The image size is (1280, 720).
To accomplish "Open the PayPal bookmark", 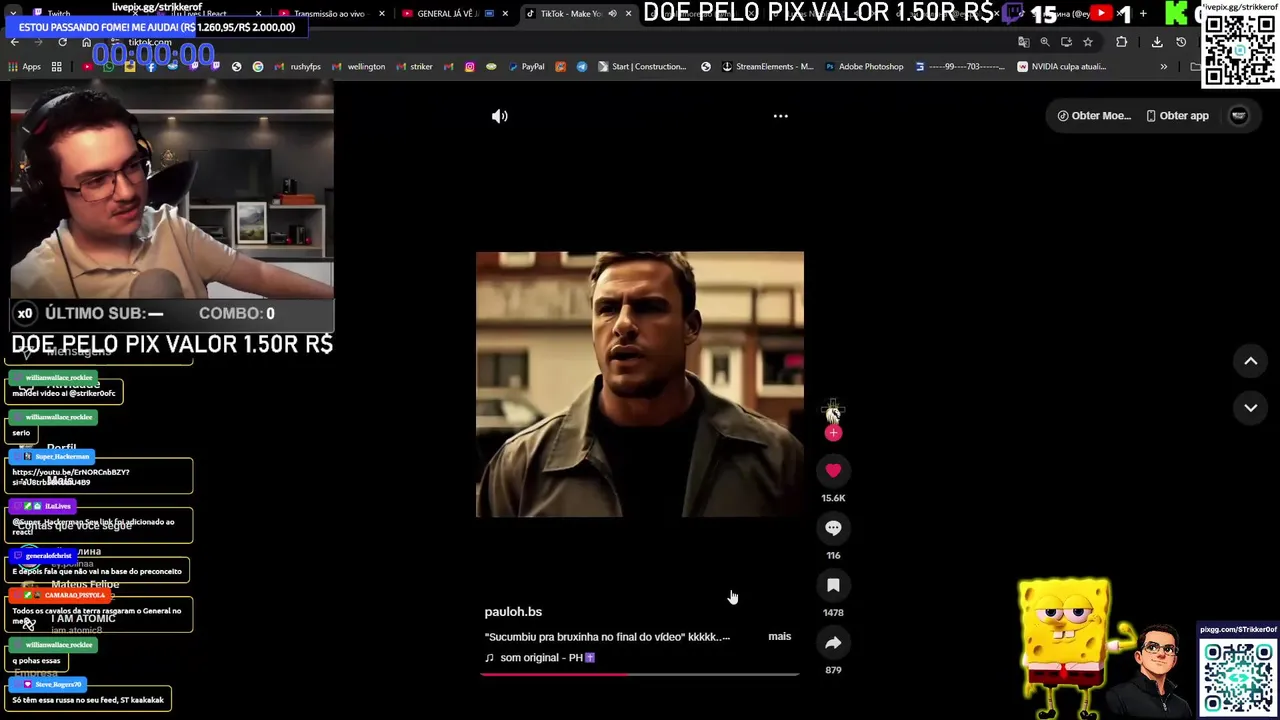I will pos(526,67).
